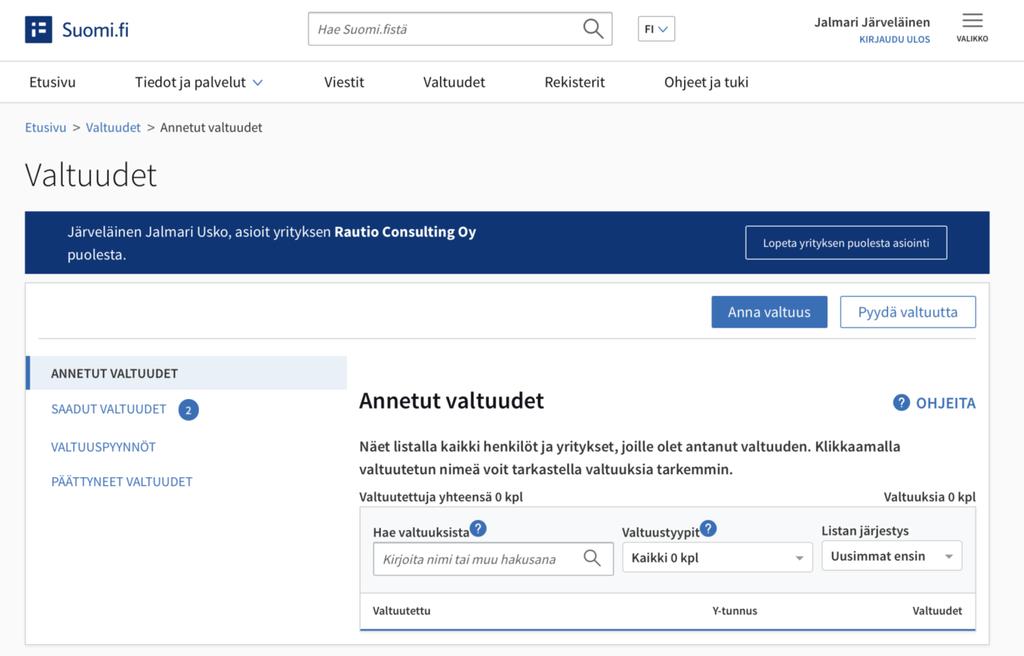The height and width of the screenshot is (656, 1024).
Task: Click the Etusivu breadcrumb link
Action: click(46, 127)
